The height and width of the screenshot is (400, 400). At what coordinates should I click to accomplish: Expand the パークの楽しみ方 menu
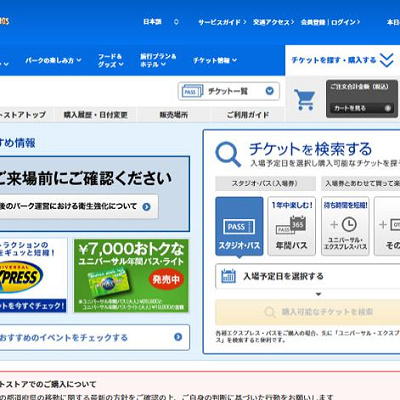(x=53, y=61)
